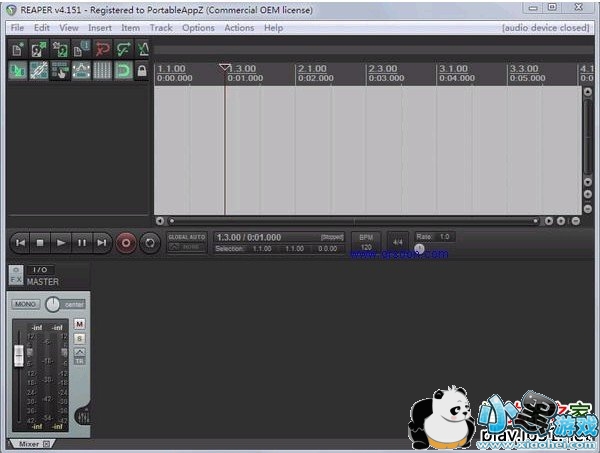This screenshot has height=453, width=600.
Task: Open the Insert menu
Action: tap(100, 28)
